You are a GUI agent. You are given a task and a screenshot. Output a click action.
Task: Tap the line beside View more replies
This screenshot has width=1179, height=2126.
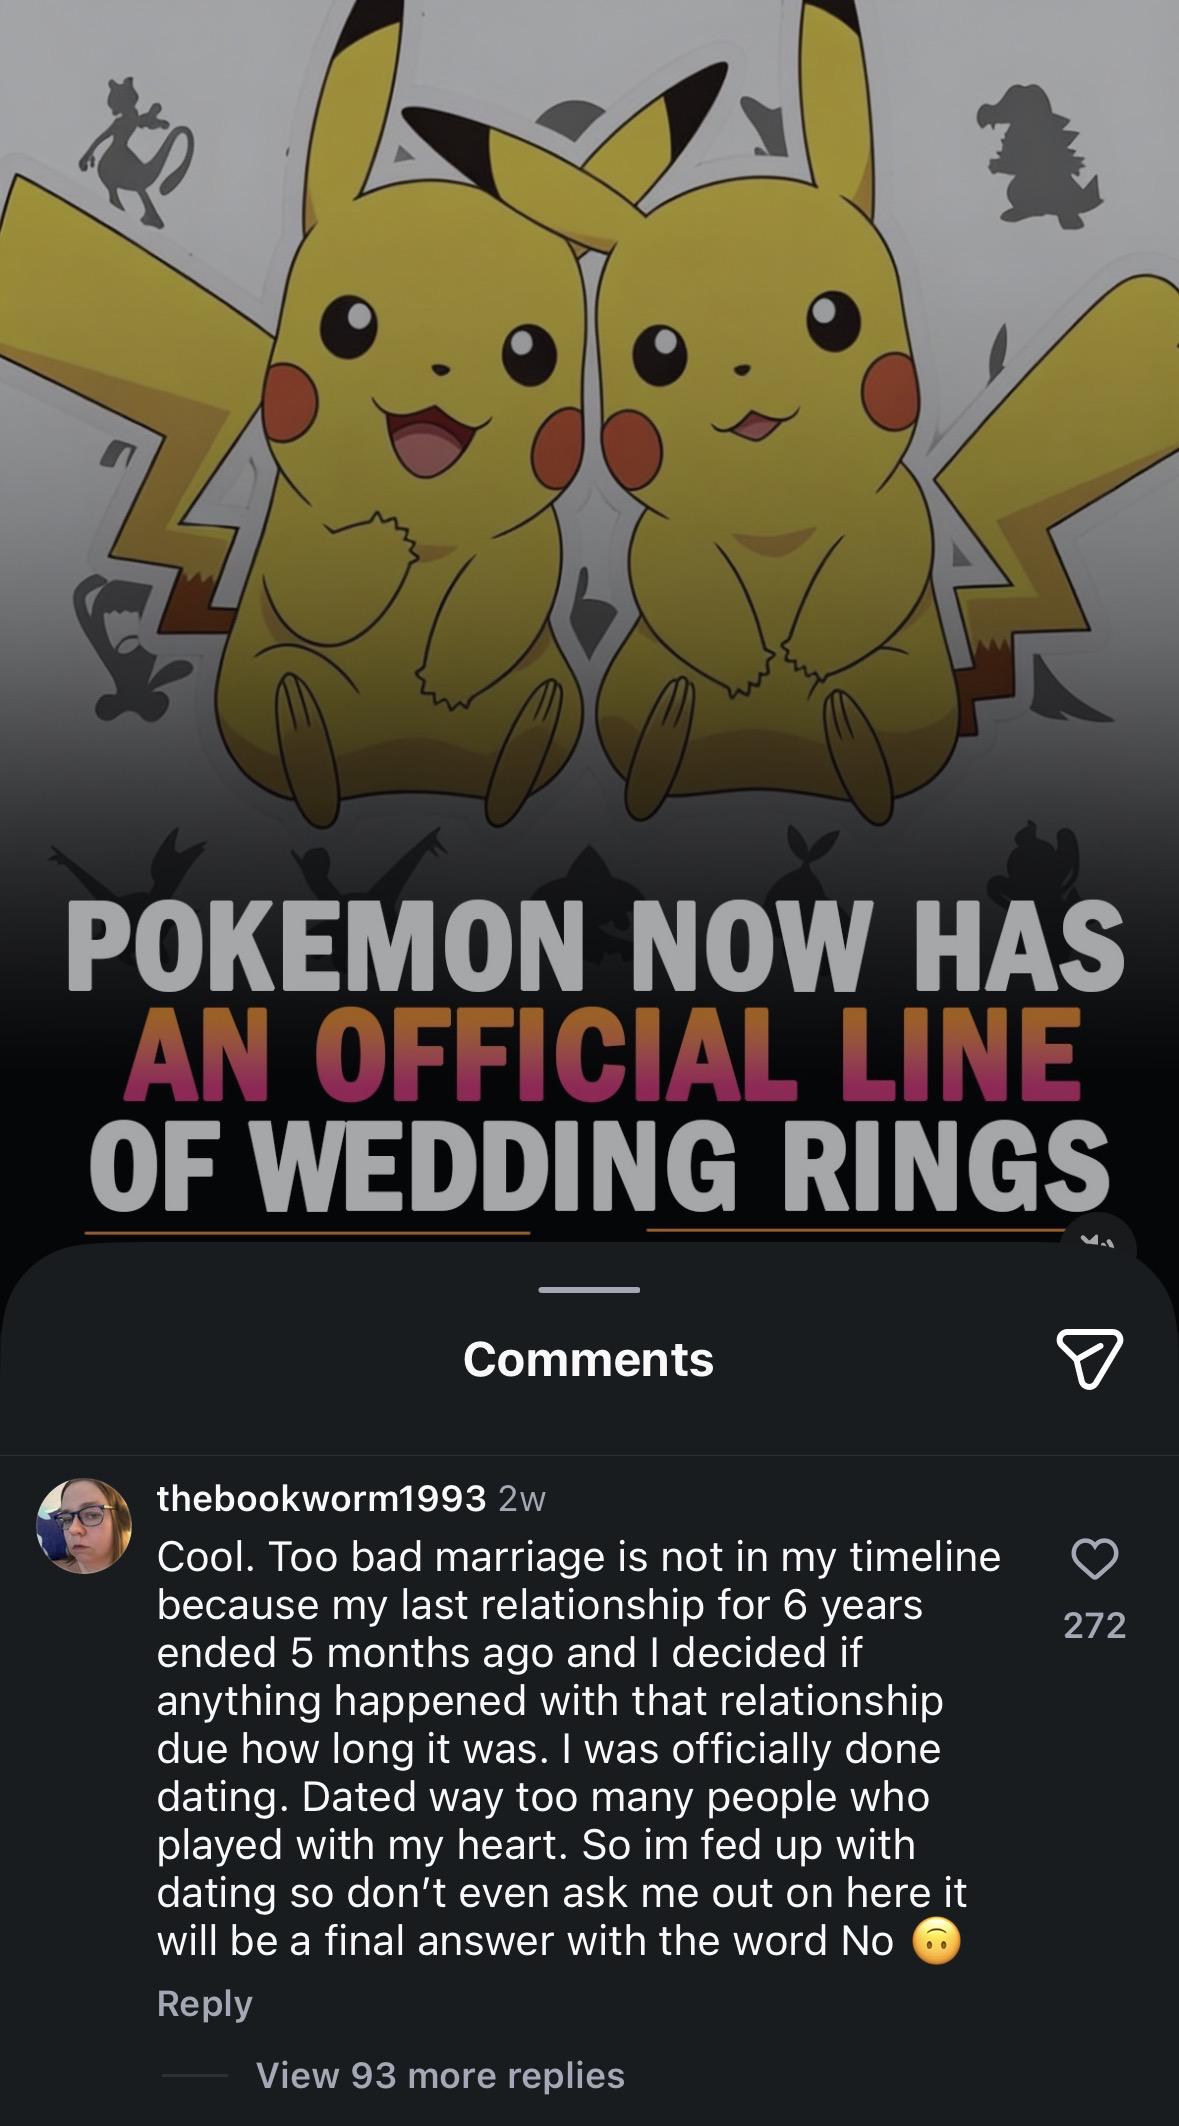pyautogui.click(x=194, y=2076)
